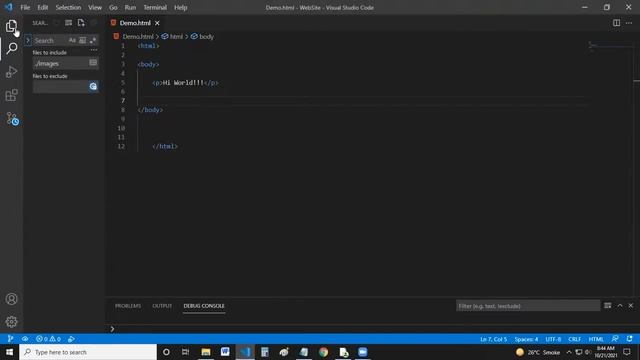Click Visual Studio Code taskbar icon
This screenshot has width=640, height=360.
245,352
